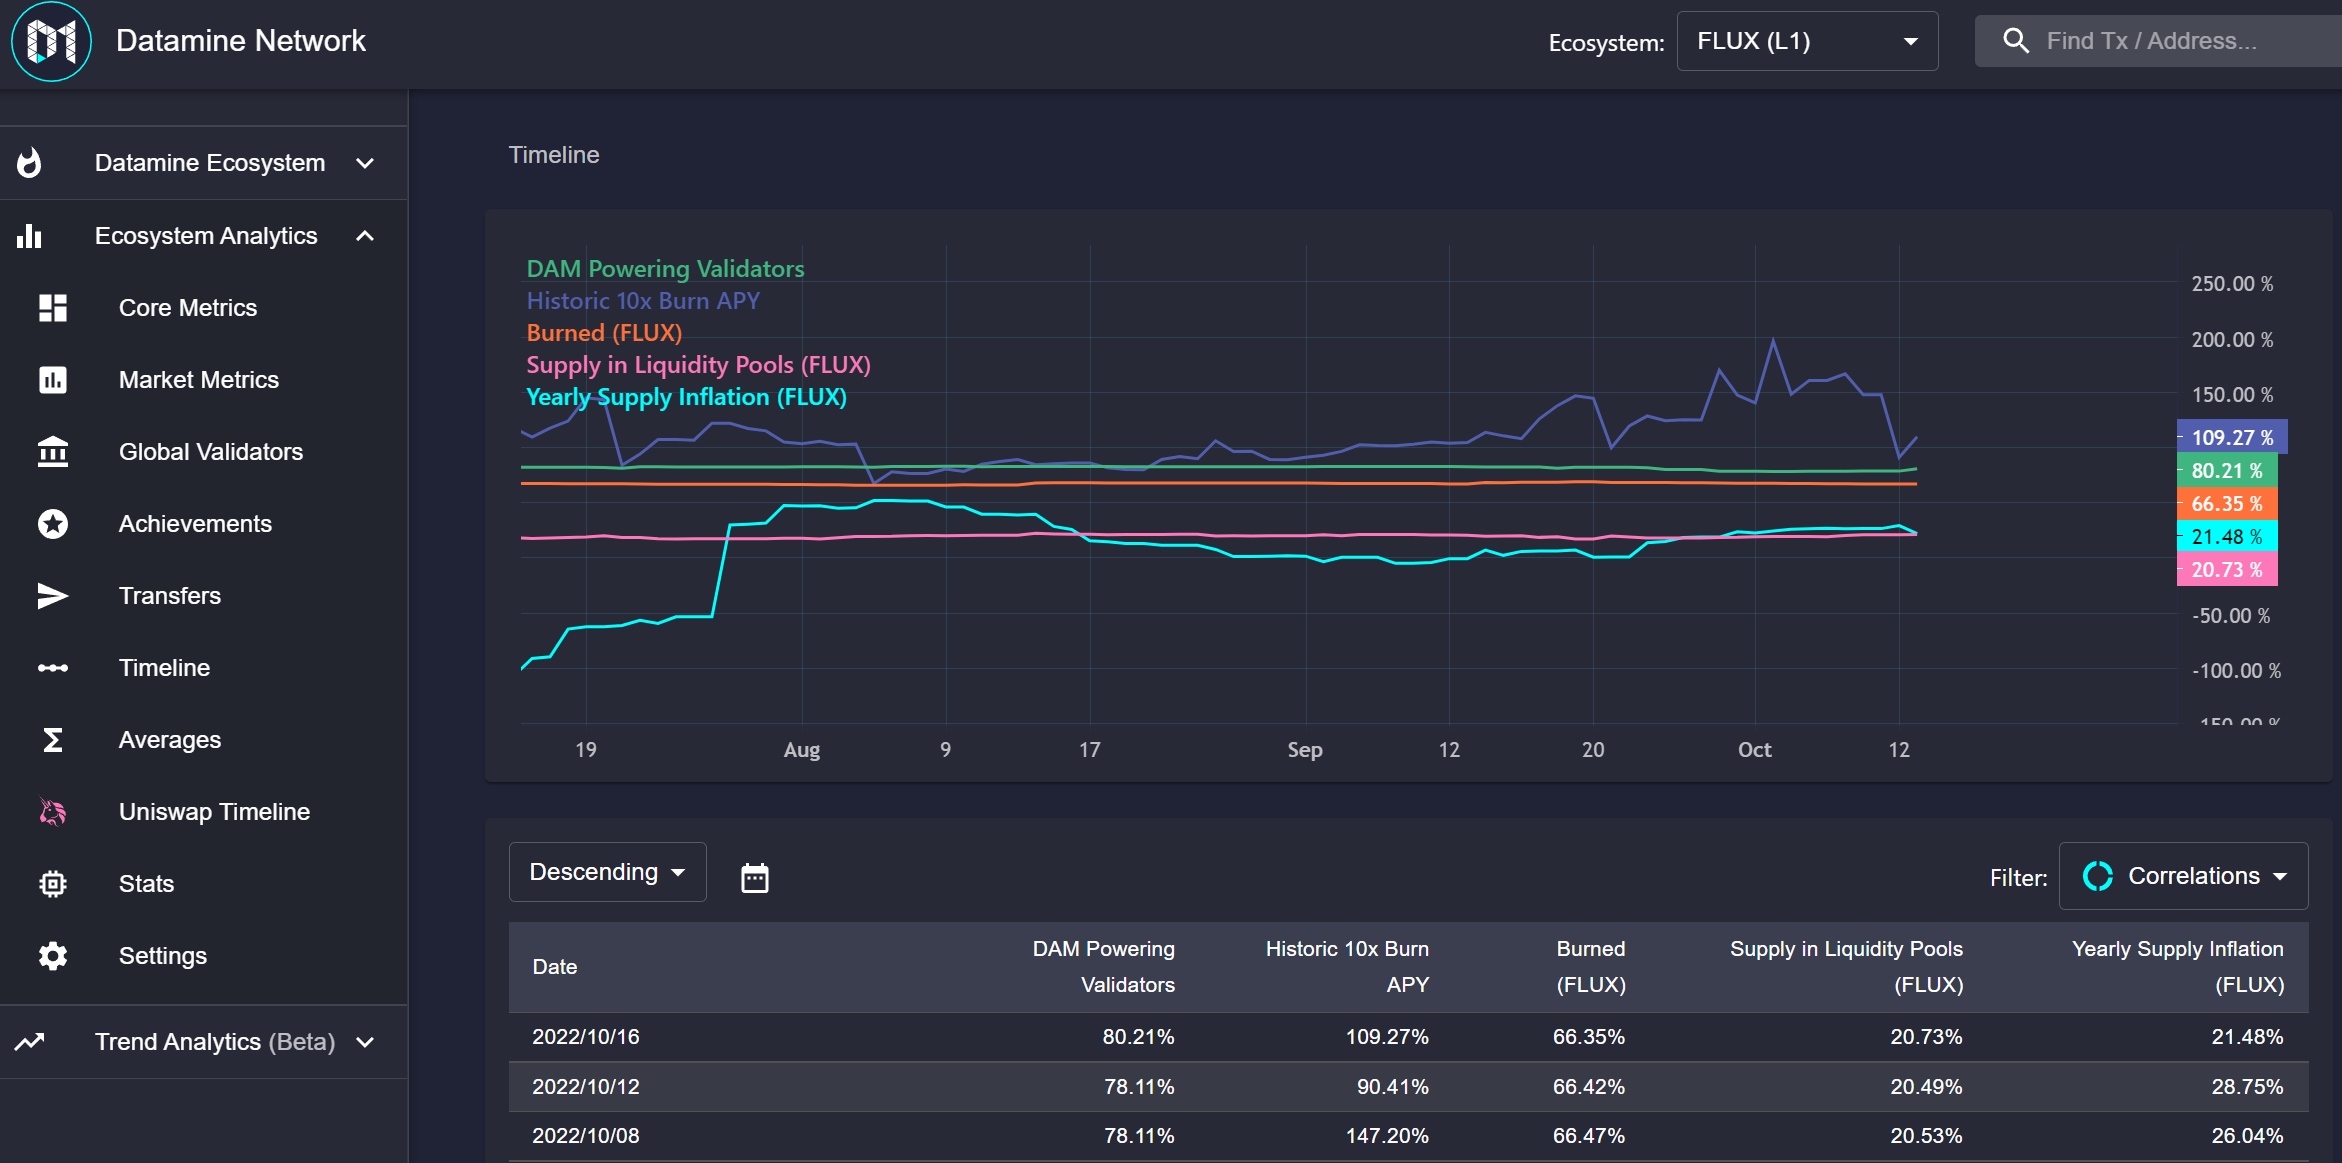This screenshot has height=1163, width=2342.
Task: Click the flame icon beside Datamine Ecosystem
Action: pyautogui.click(x=30, y=163)
